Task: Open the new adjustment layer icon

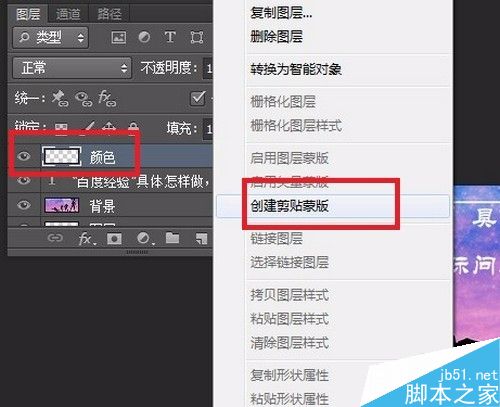Action: [145, 239]
